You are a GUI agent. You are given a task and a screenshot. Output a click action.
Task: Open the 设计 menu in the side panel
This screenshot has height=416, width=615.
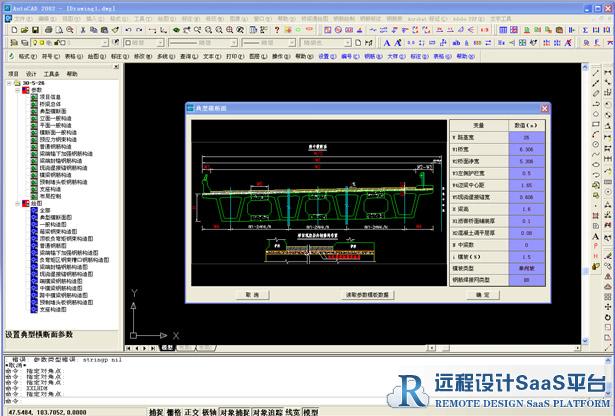point(31,73)
